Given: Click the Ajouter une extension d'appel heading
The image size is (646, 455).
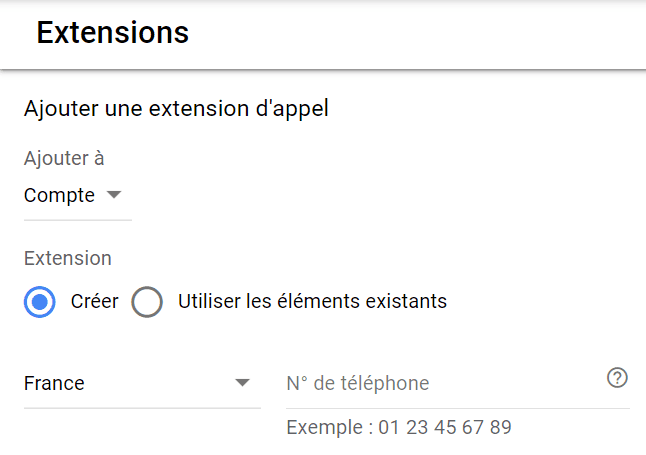Looking at the screenshot, I should [x=176, y=108].
